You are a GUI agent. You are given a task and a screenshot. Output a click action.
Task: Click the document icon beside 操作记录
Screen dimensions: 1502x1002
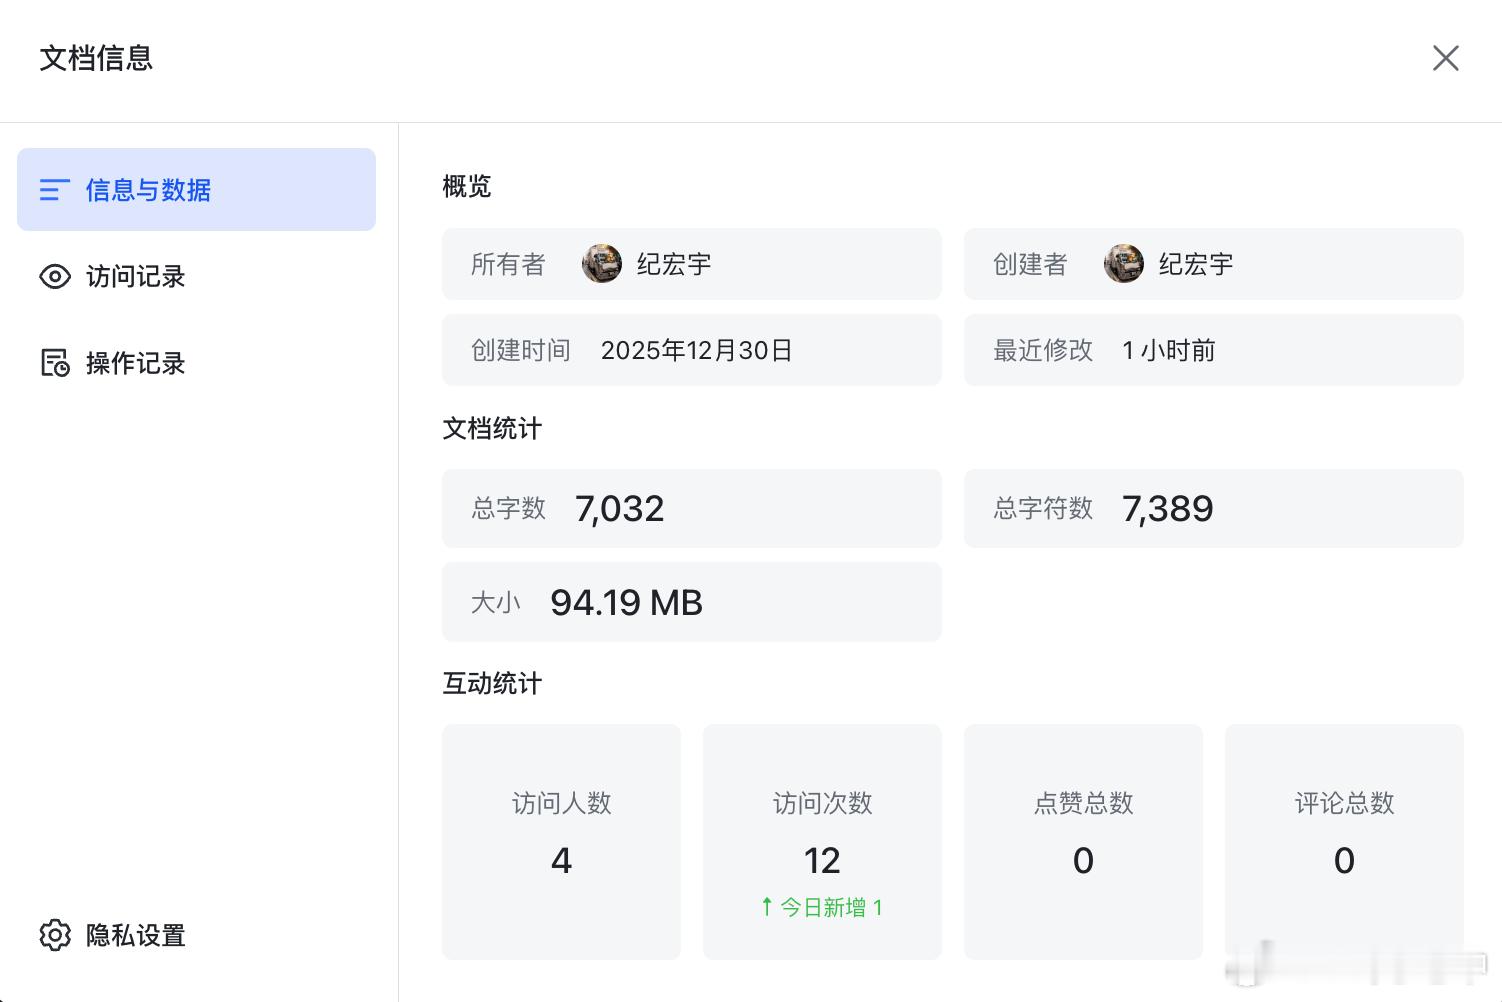point(55,363)
